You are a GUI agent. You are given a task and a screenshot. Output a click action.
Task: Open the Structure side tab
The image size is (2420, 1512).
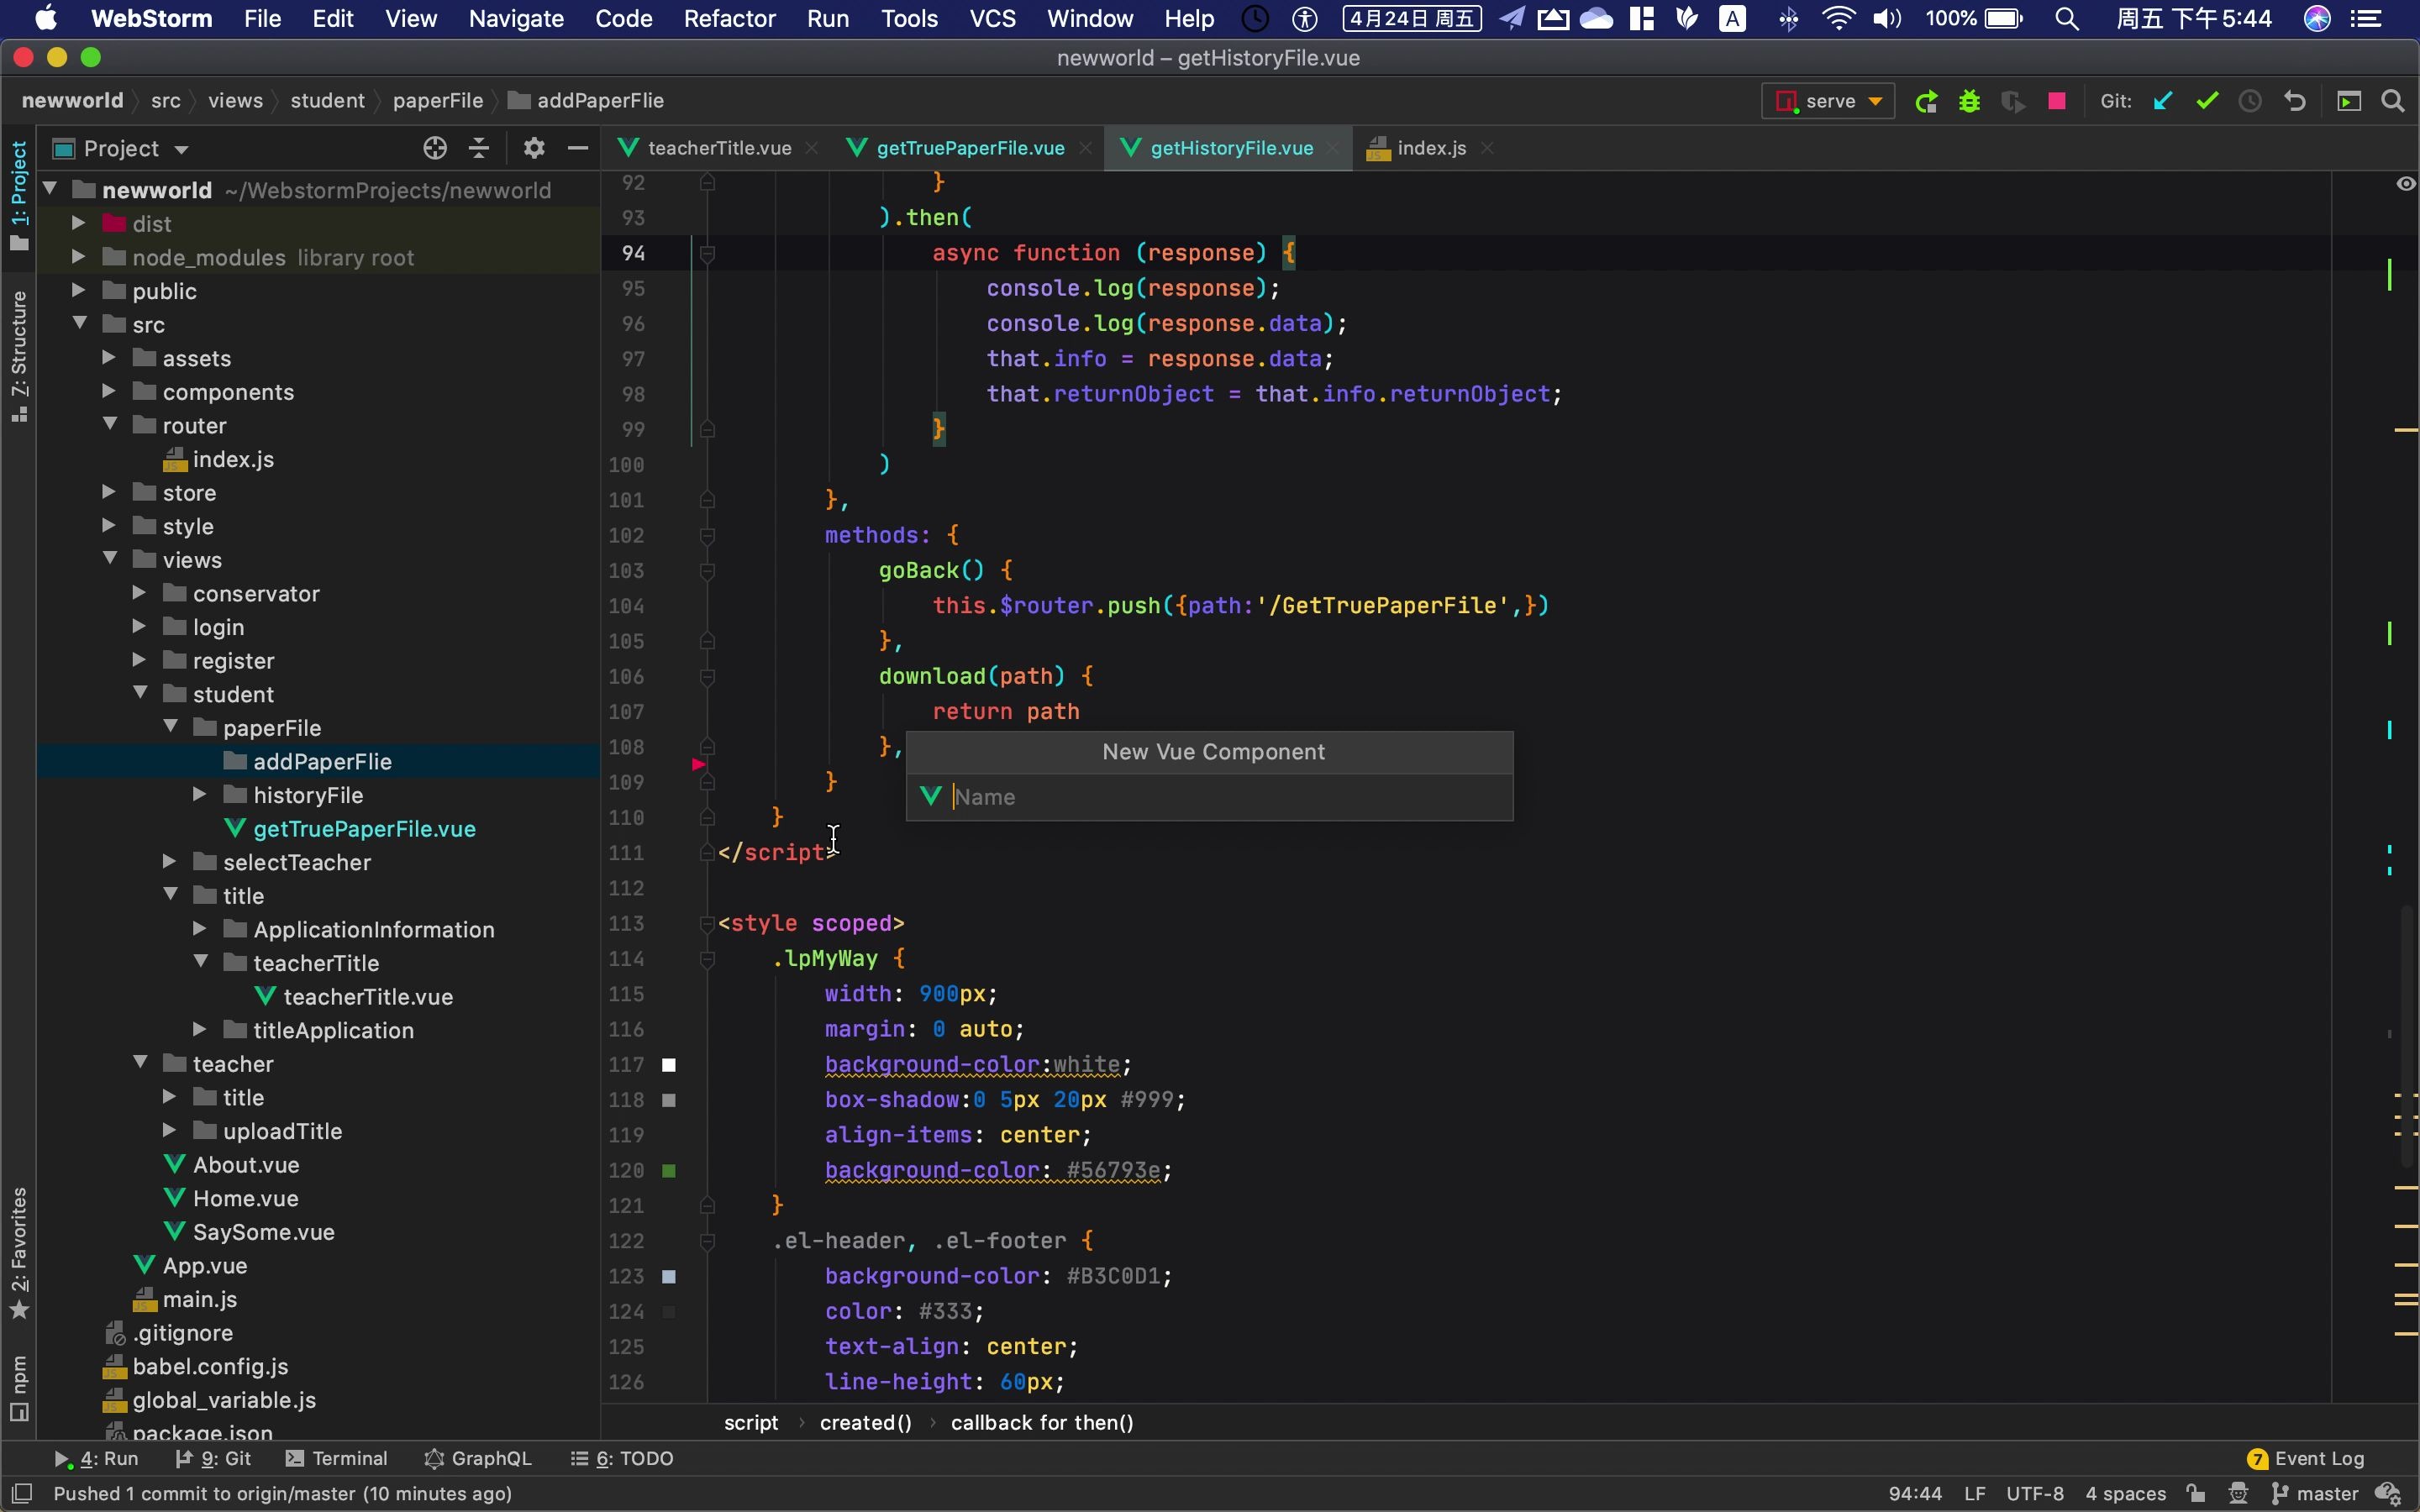(x=19, y=357)
